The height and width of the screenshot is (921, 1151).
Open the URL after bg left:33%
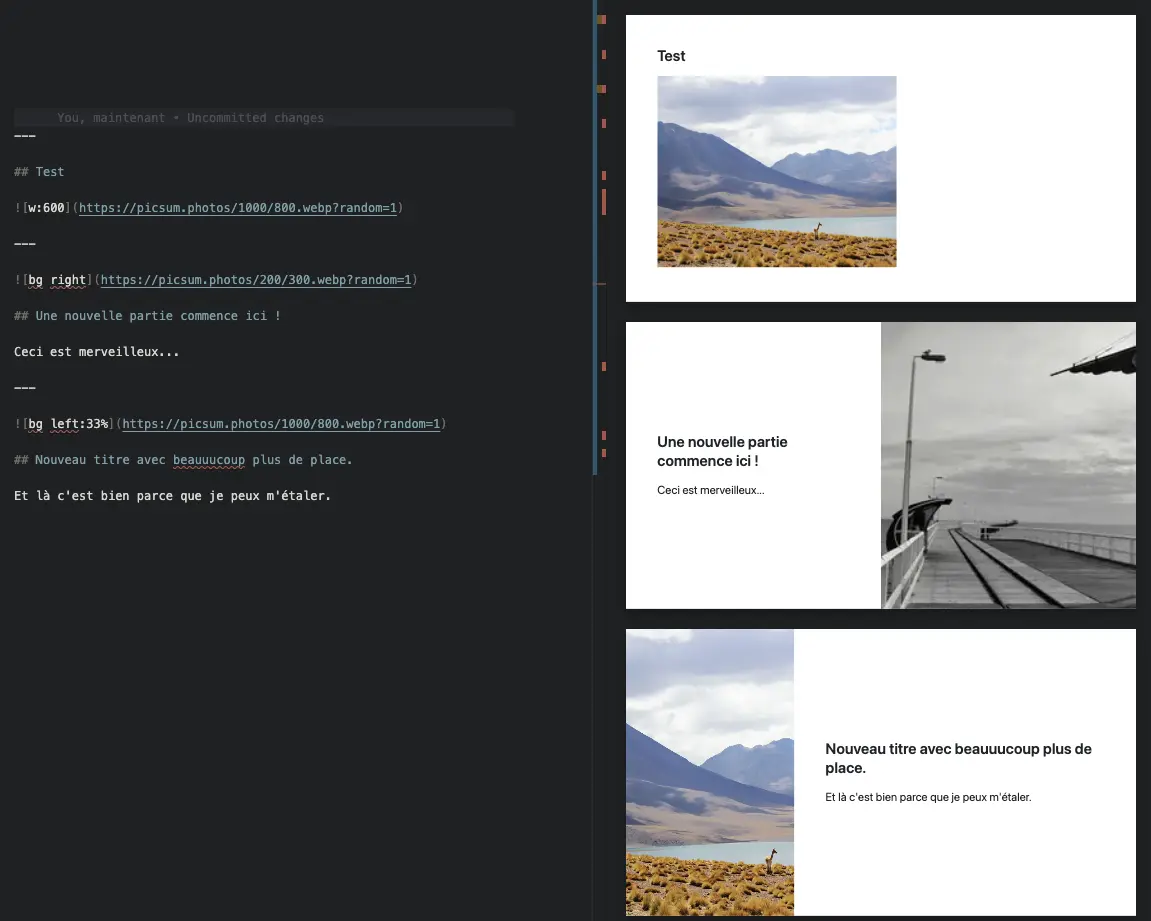pos(280,424)
